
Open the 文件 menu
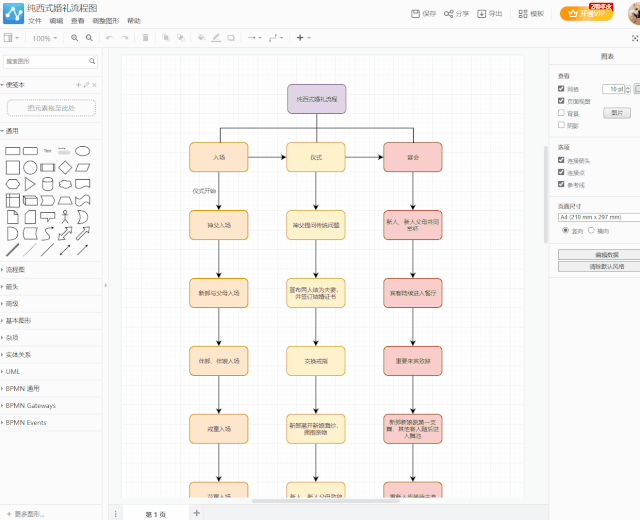[35, 21]
